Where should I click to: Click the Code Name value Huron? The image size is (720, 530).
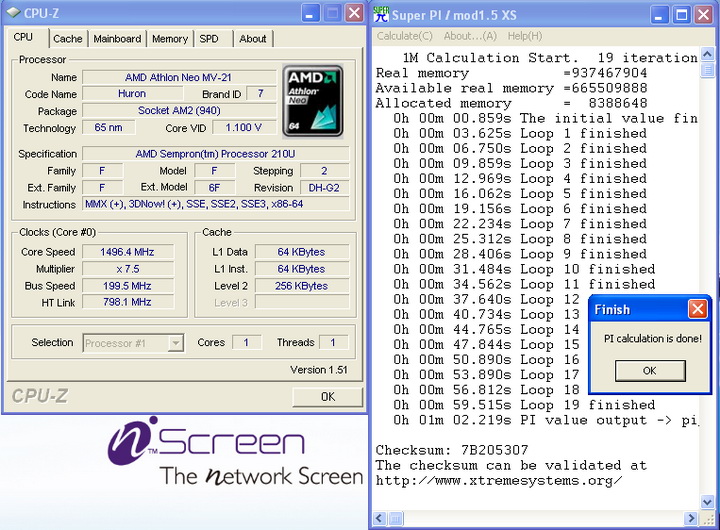click(x=132, y=94)
